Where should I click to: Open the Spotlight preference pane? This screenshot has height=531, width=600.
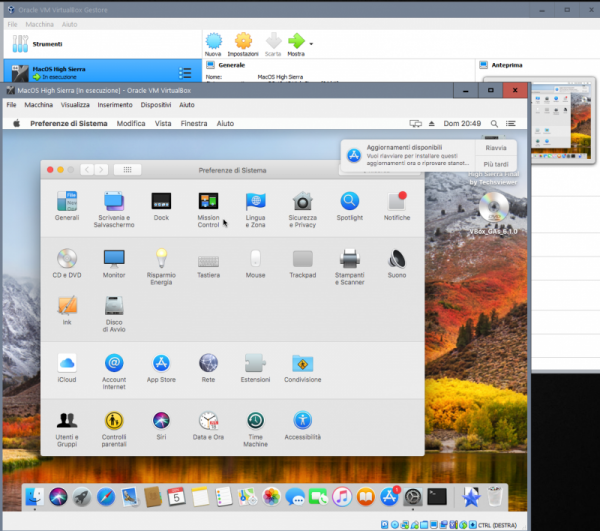349,202
